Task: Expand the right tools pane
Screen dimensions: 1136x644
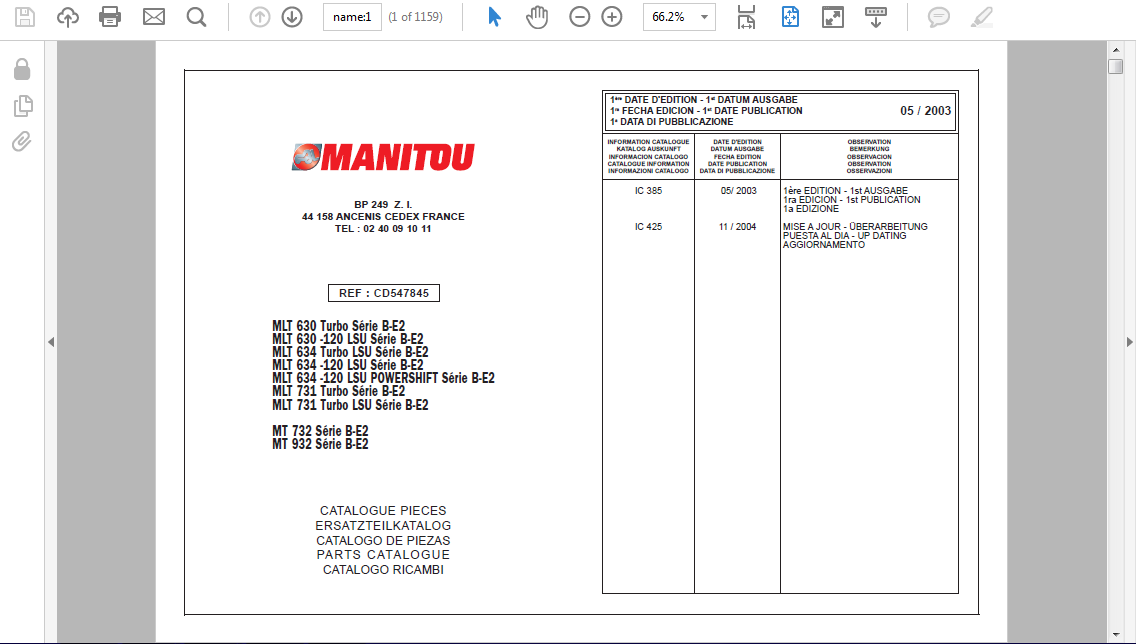Action: (x=1129, y=342)
